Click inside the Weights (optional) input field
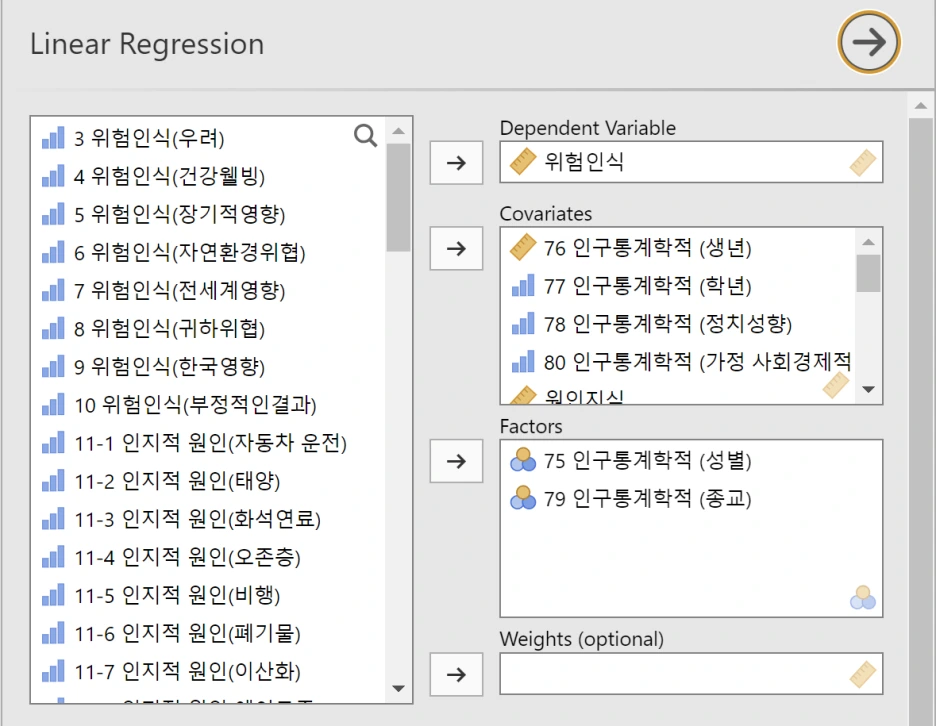Image resolution: width=936 pixels, height=726 pixels. tap(680, 673)
